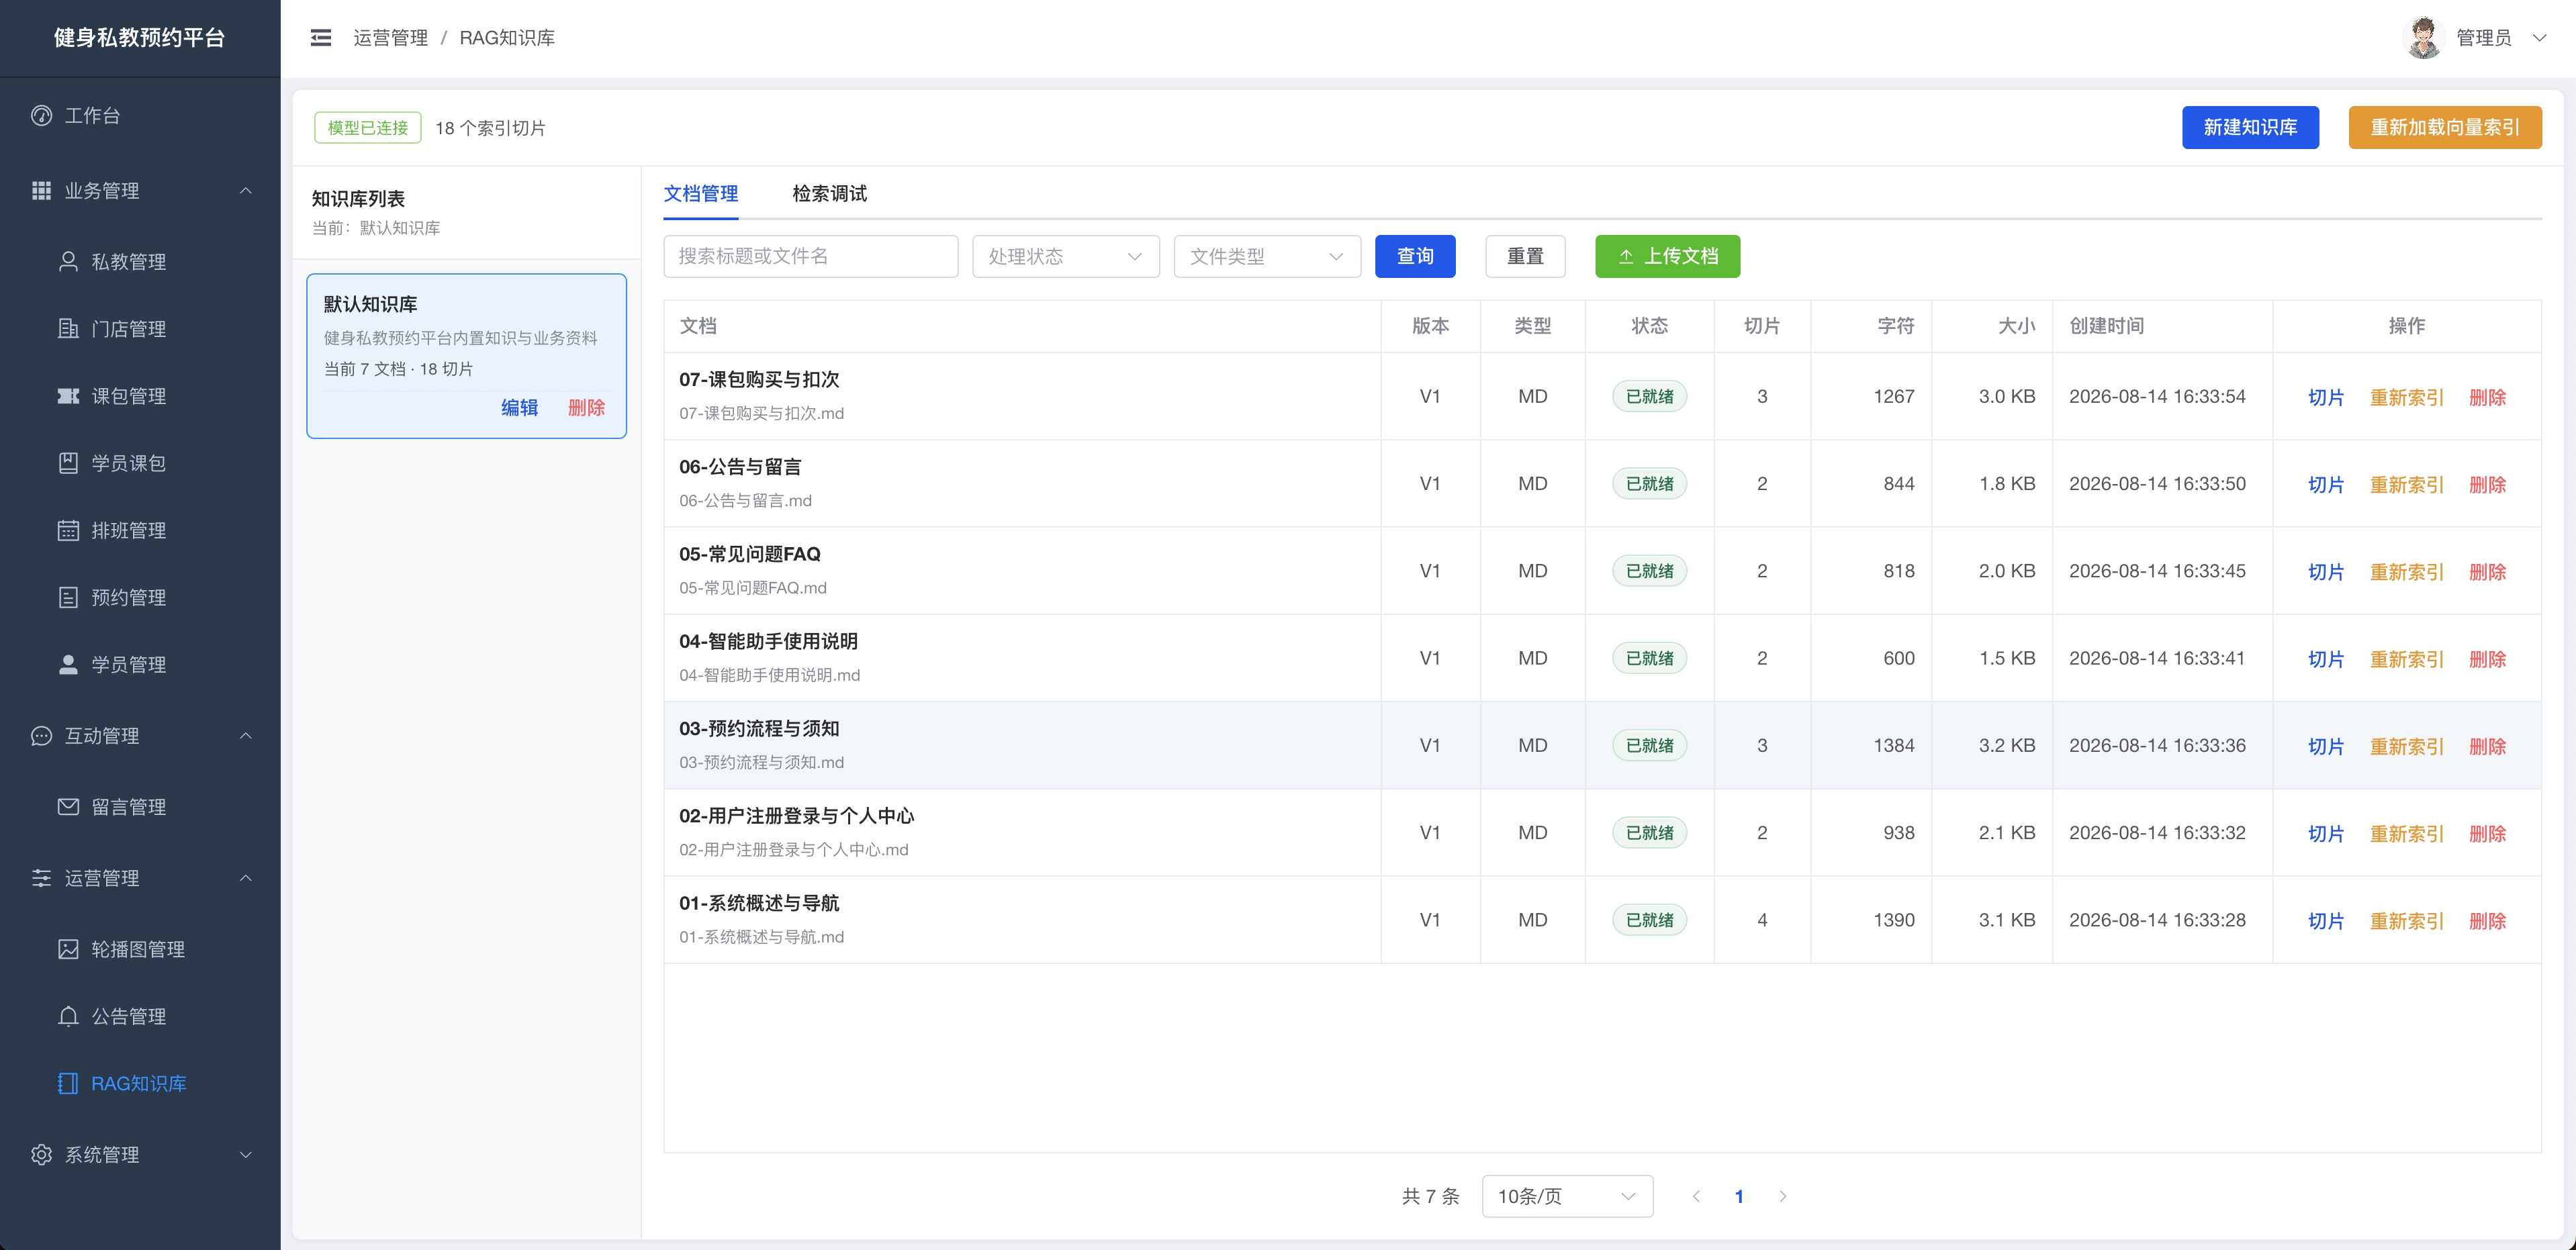Collapse the 业务管理 menu chevron
Screen dimensions: 2576x1250
tap(246, 191)
